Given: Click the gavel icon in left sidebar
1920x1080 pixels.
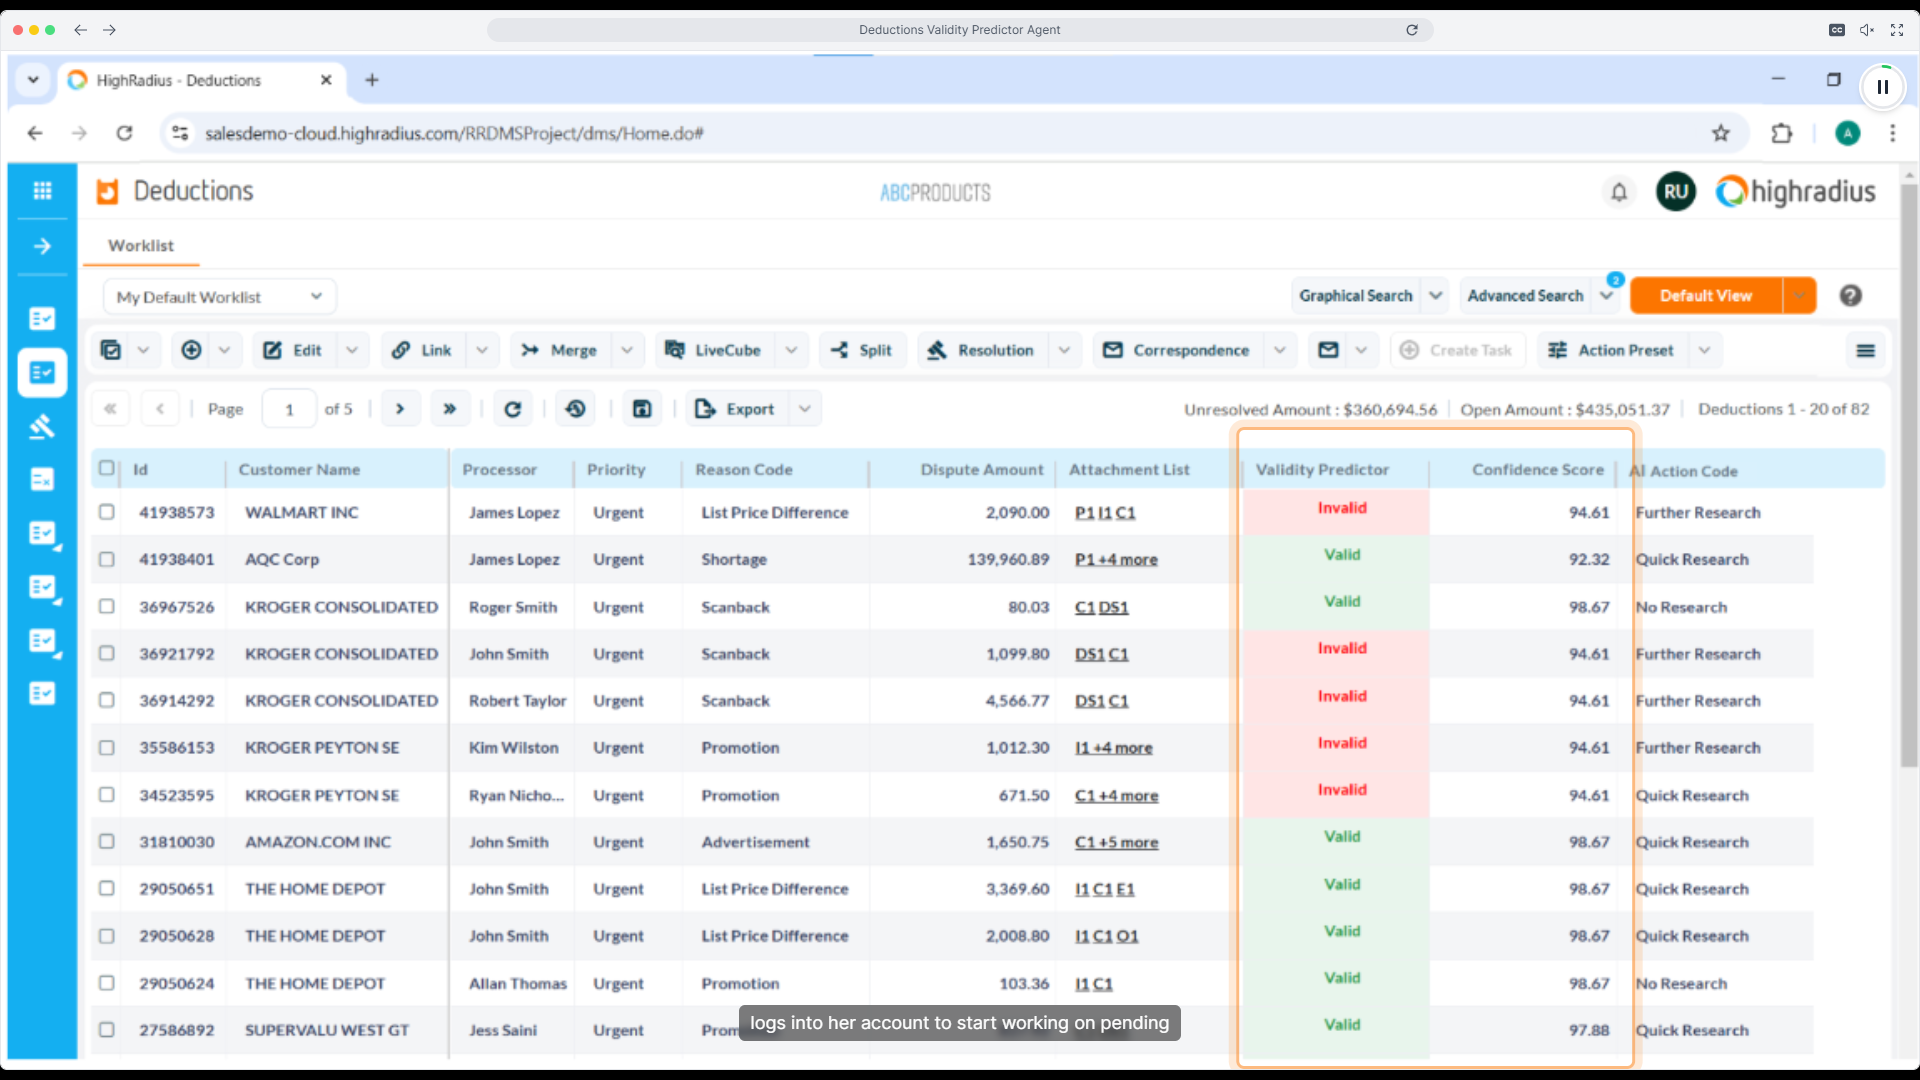Looking at the screenshot, I should [42, 427].
